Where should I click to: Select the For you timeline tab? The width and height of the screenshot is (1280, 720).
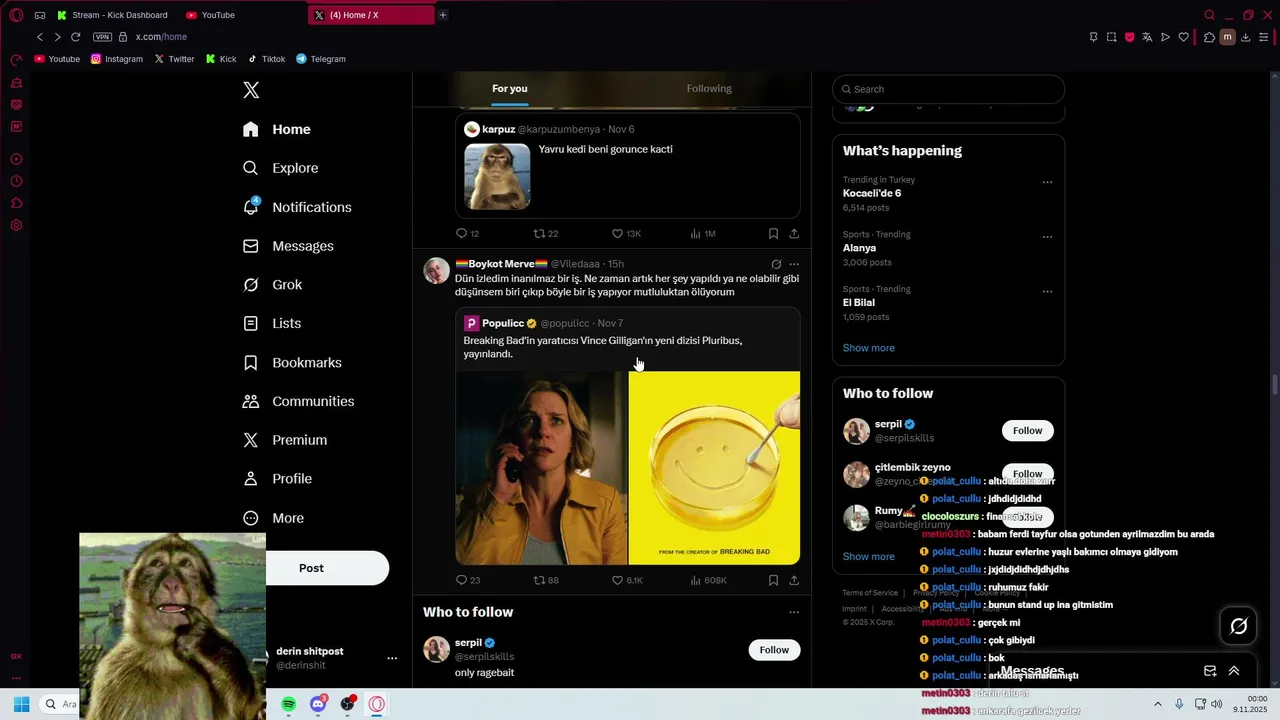(510, 89)
